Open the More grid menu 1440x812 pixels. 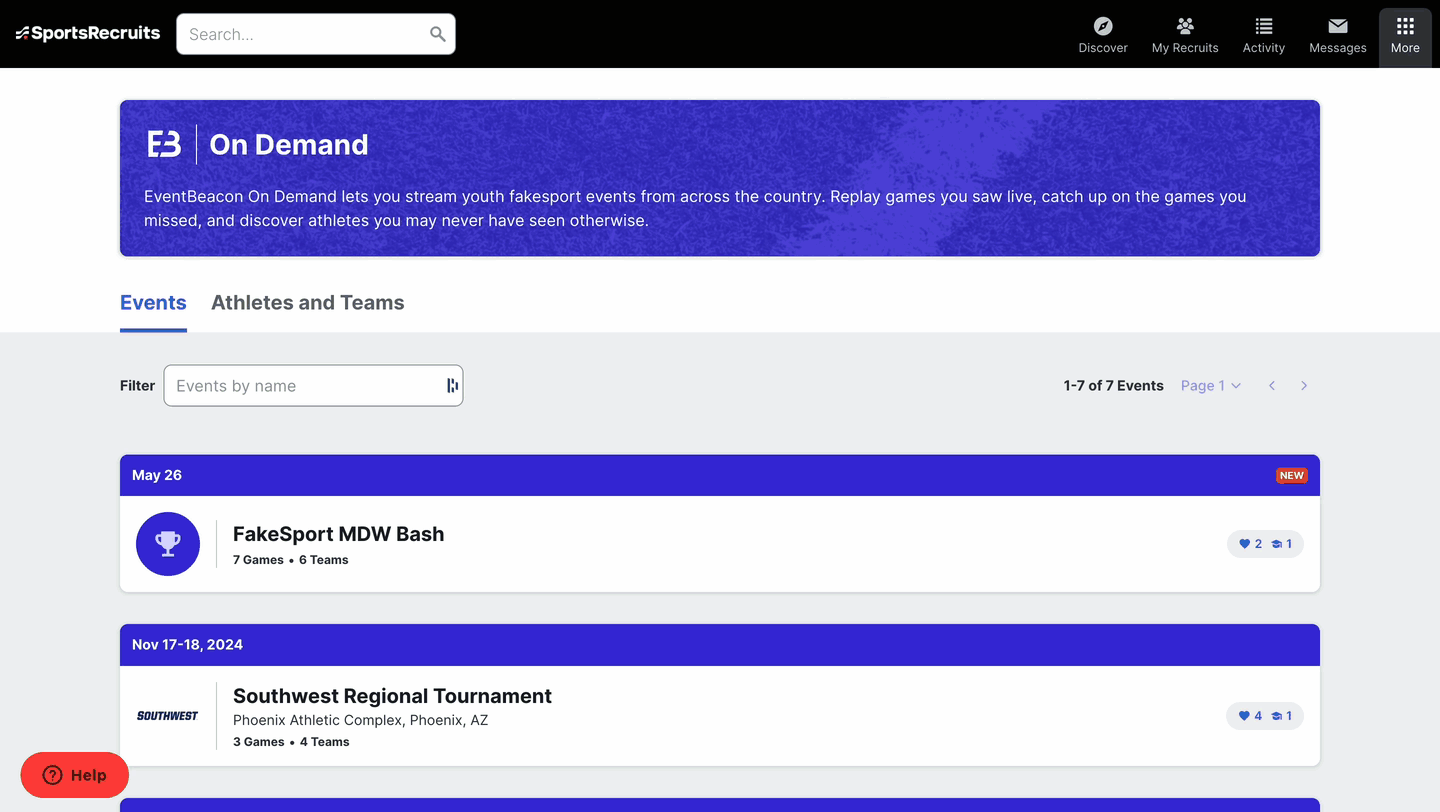click(1405, 36)
